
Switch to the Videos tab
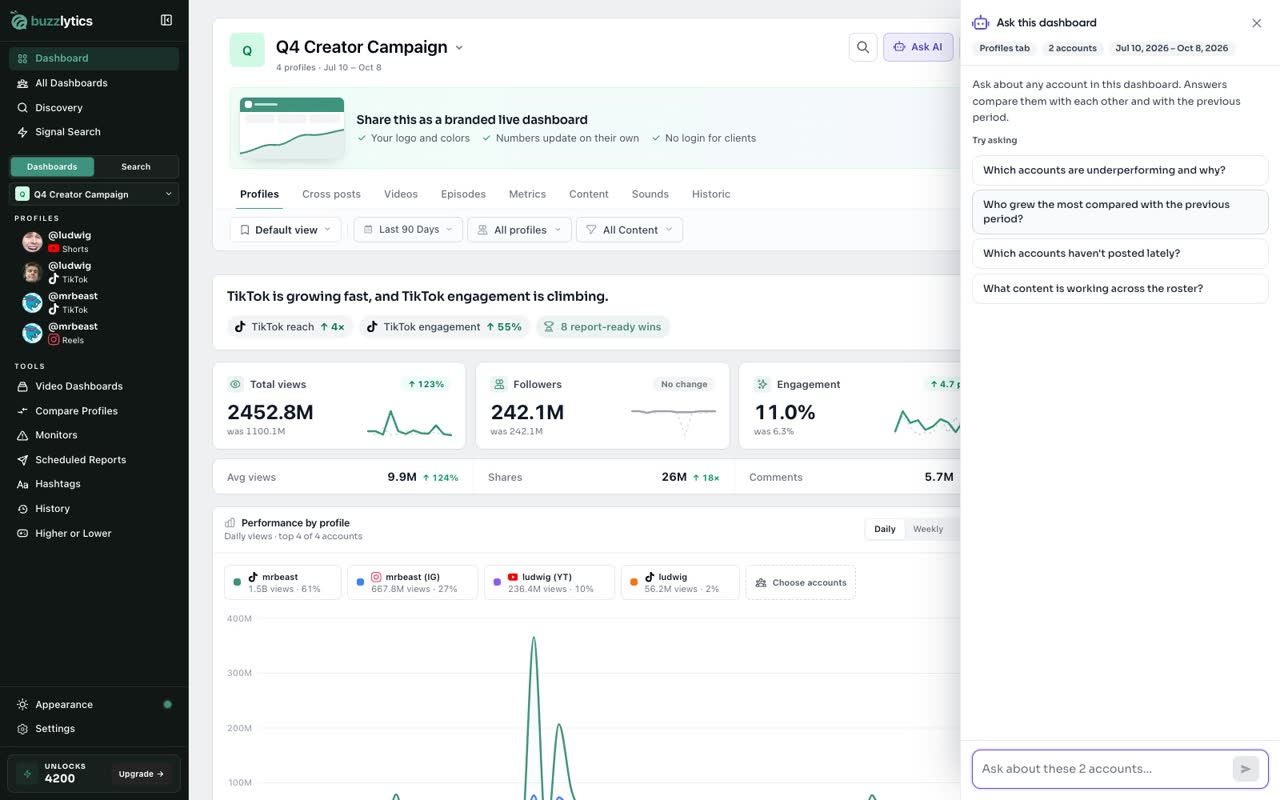click(x=401, y=194)
